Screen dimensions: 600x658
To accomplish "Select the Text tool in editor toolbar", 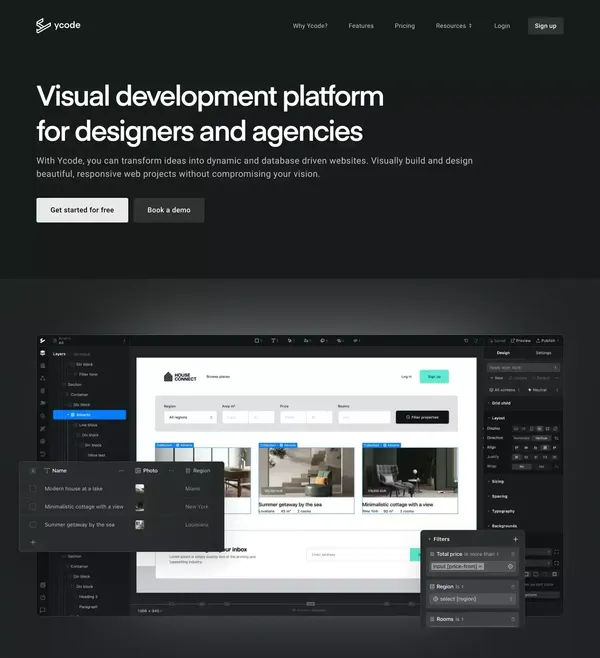I will (274, 340).
